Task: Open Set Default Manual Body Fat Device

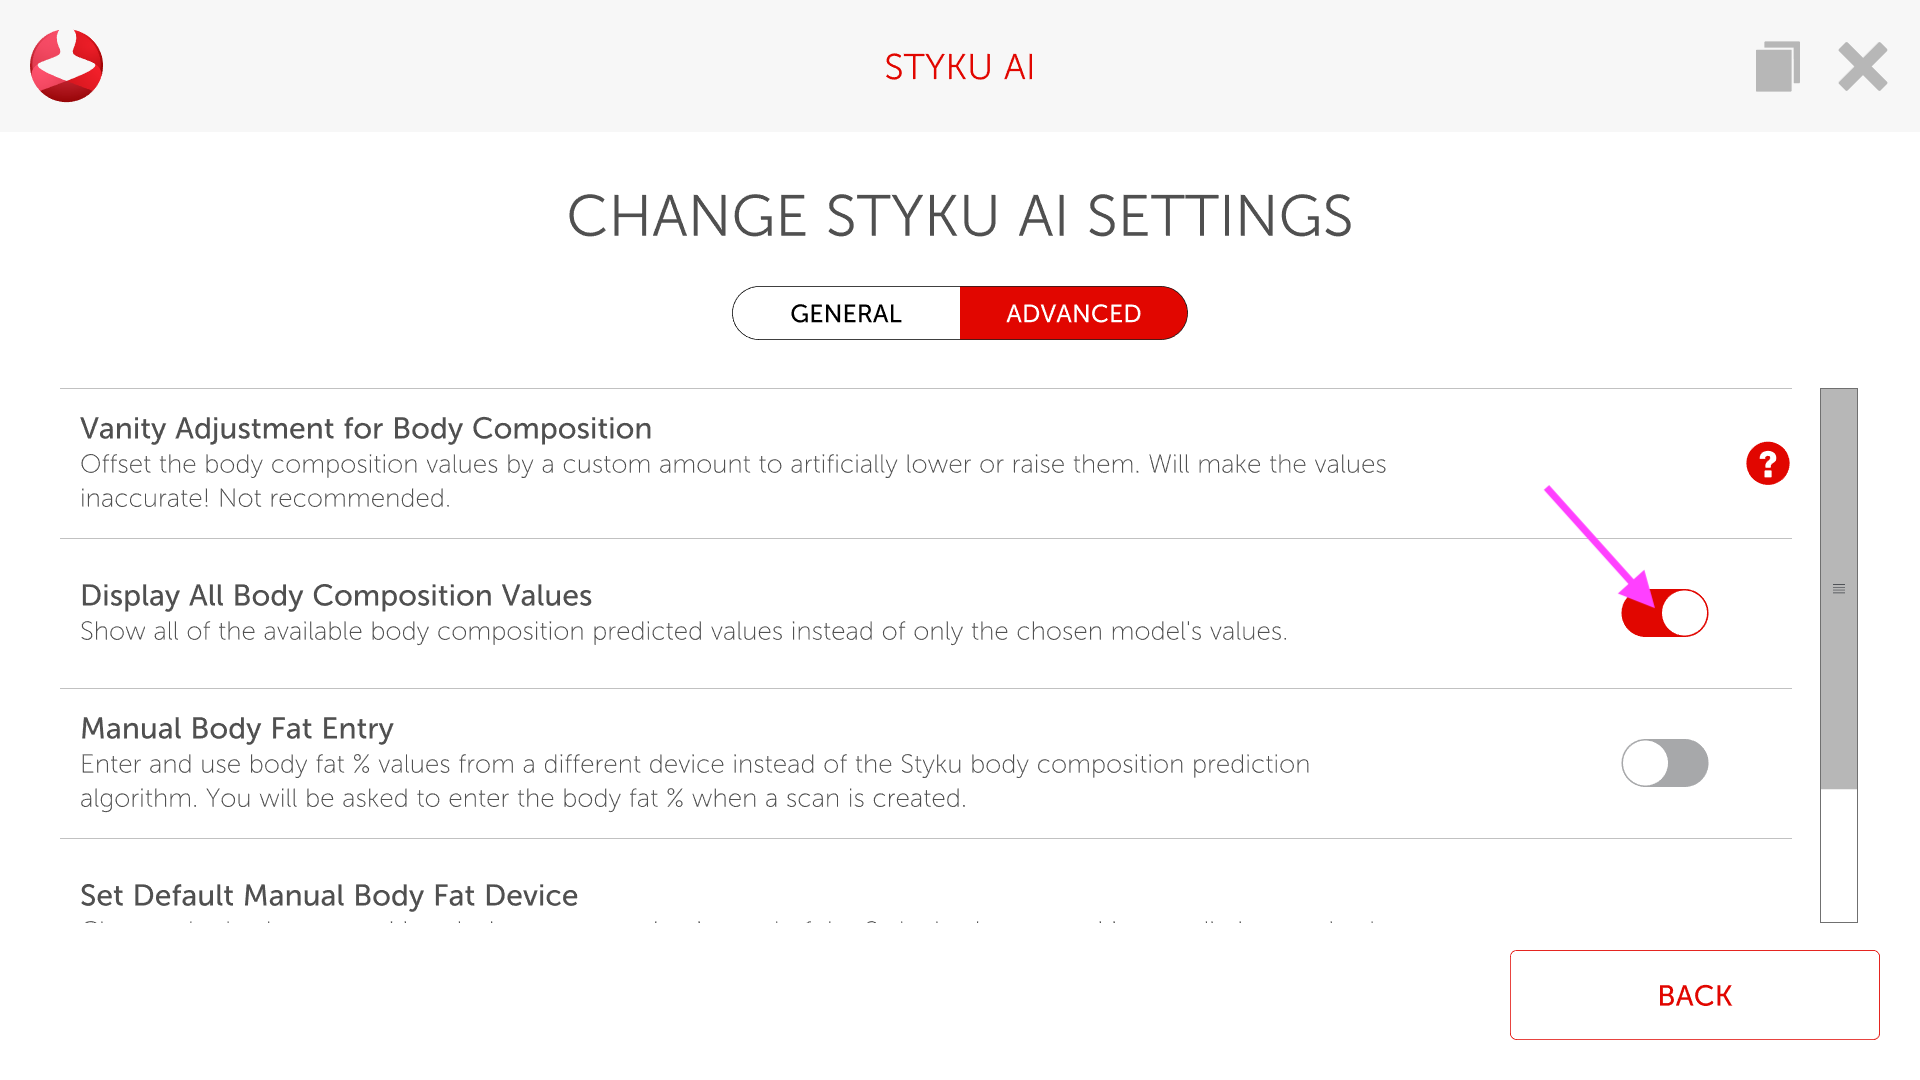Action: (x=329, y=895)
